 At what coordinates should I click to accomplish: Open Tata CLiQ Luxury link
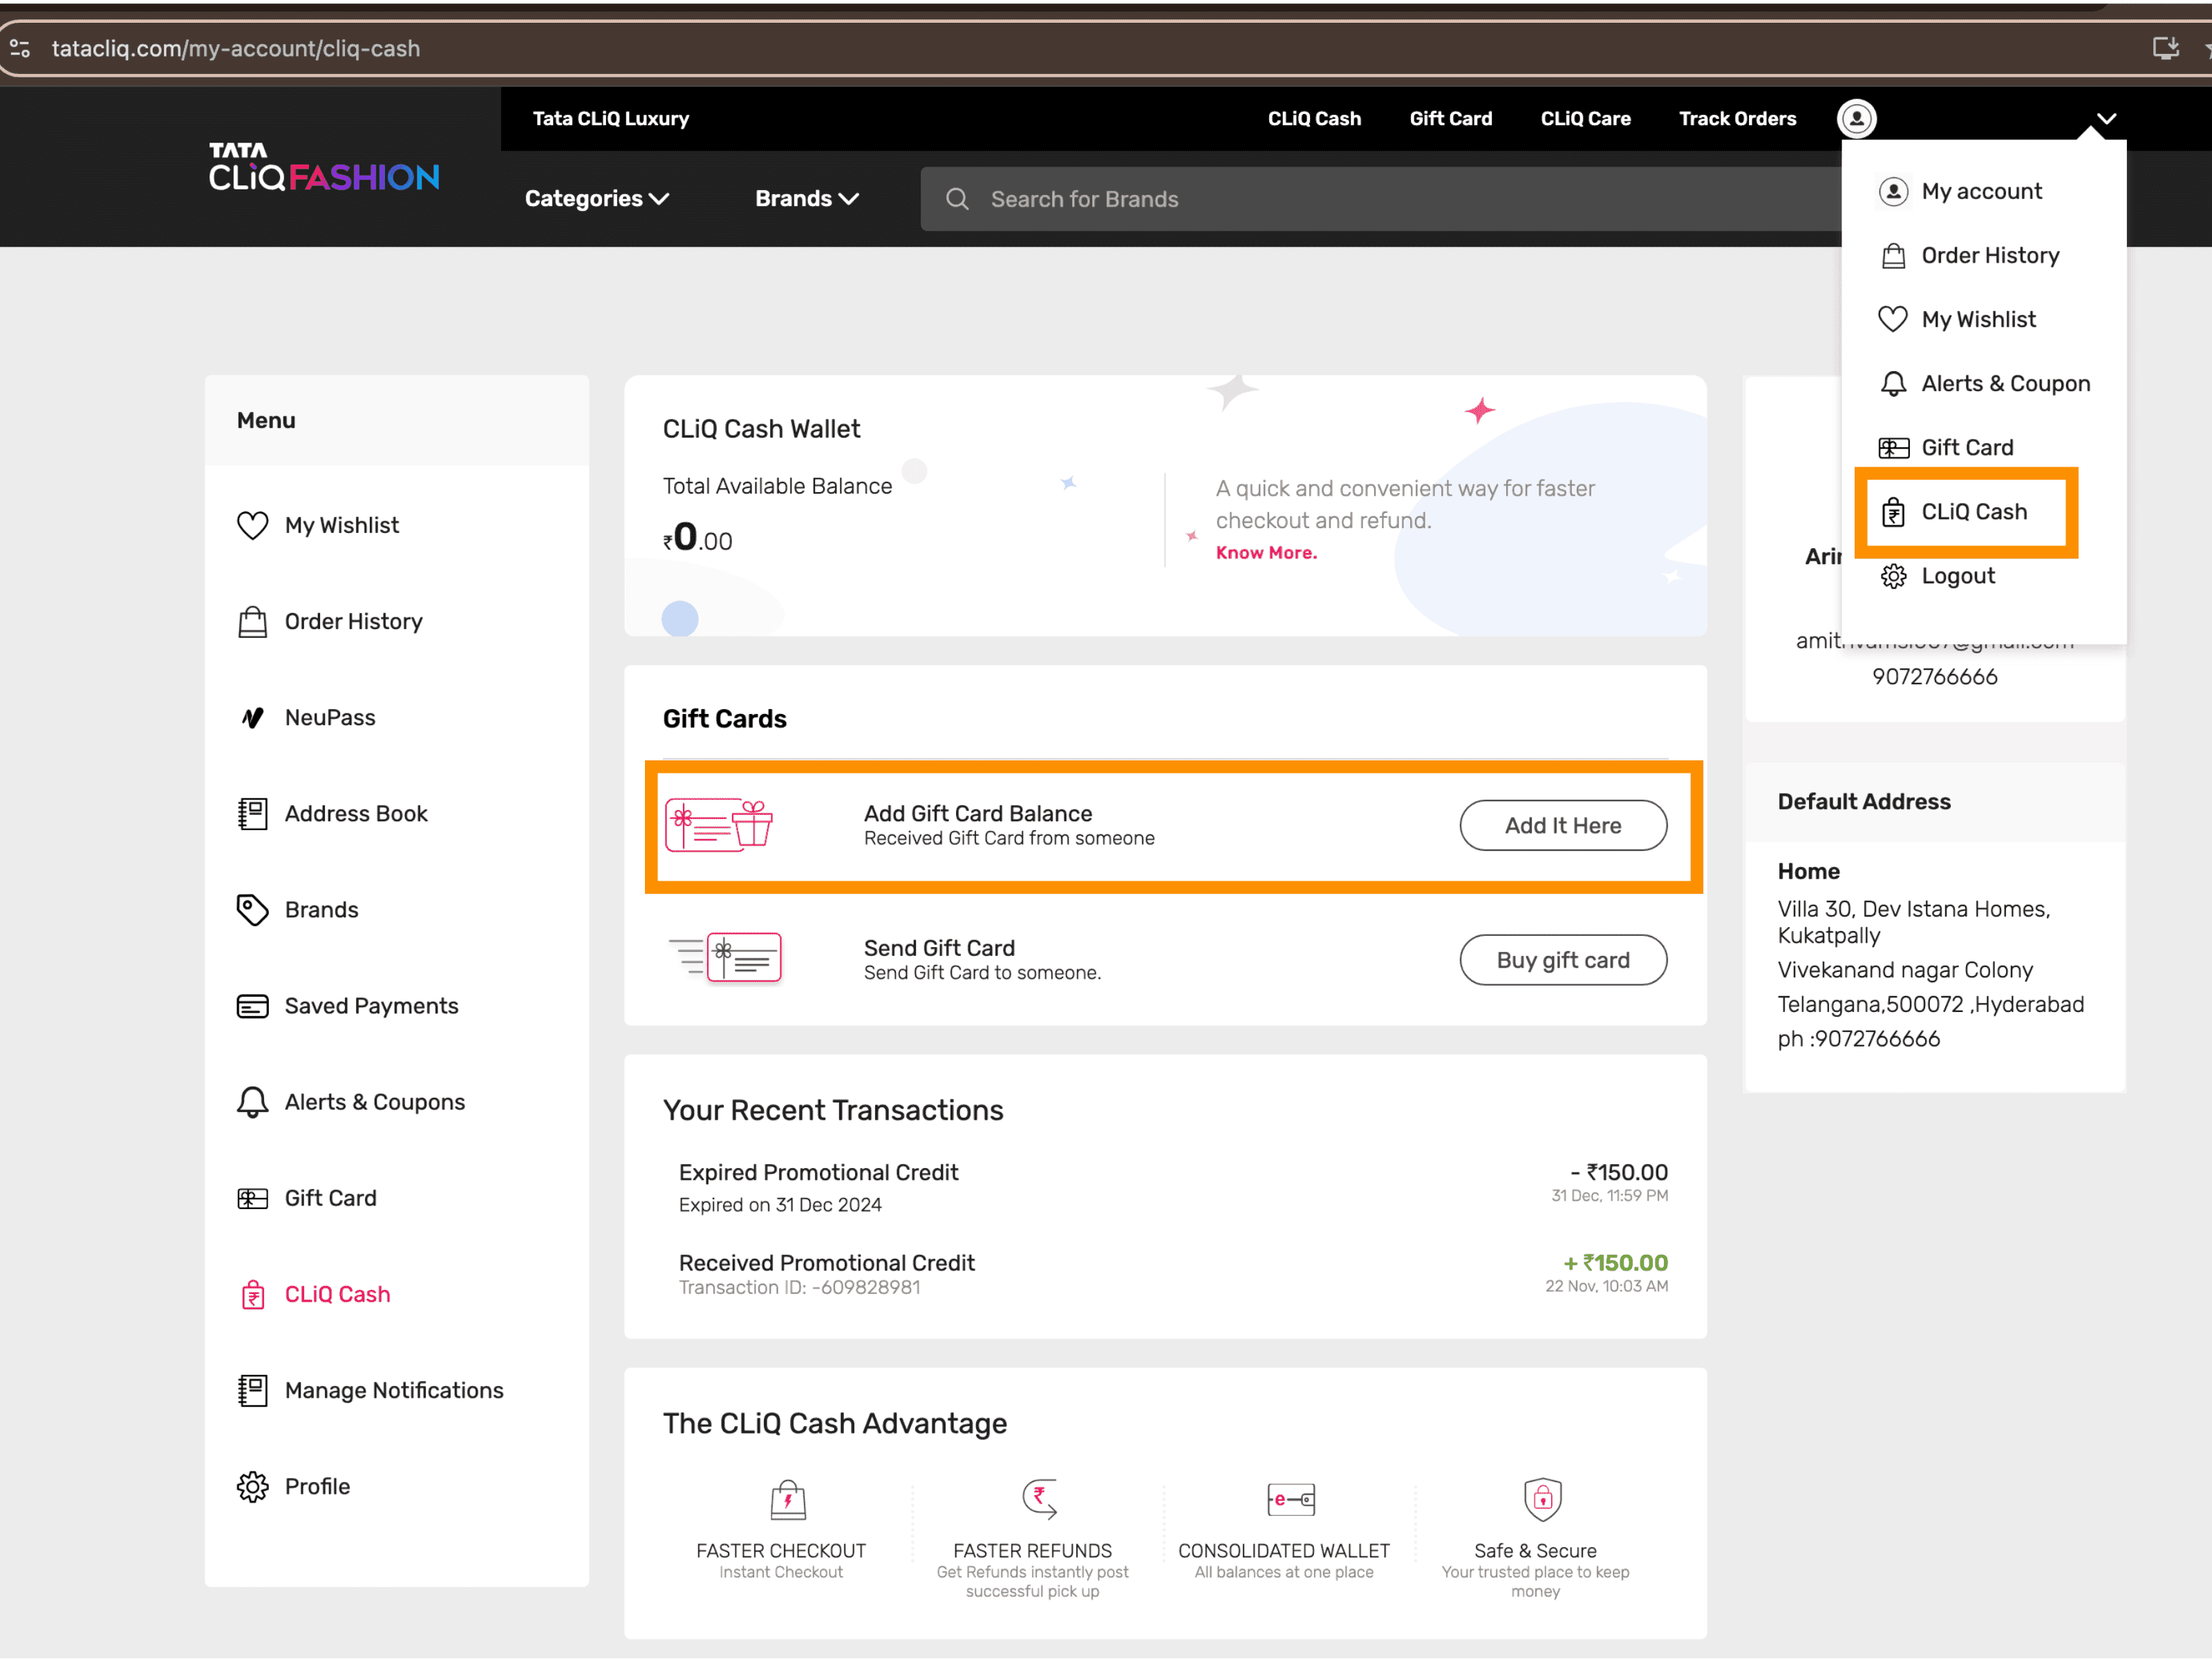pos(610,119)
